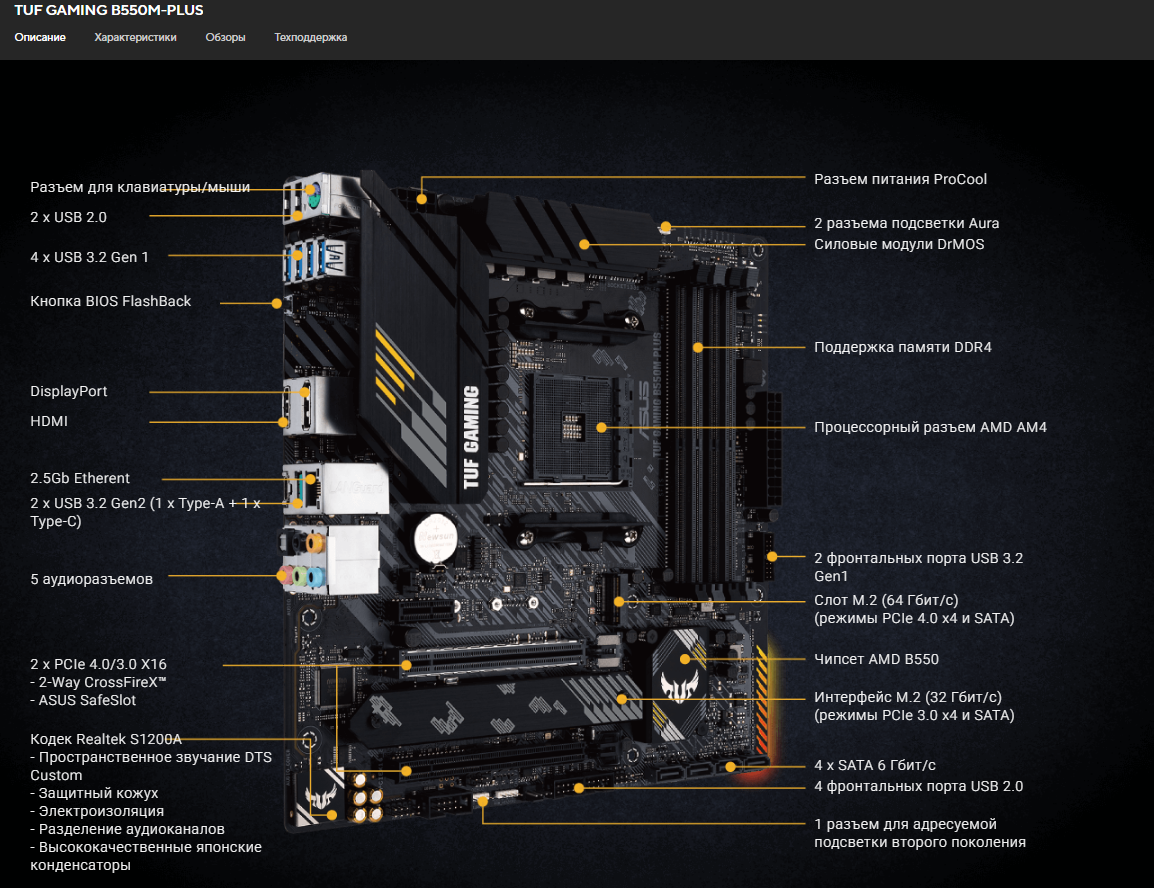Click the AMD B550 chipset marker dot

[684, 659]
